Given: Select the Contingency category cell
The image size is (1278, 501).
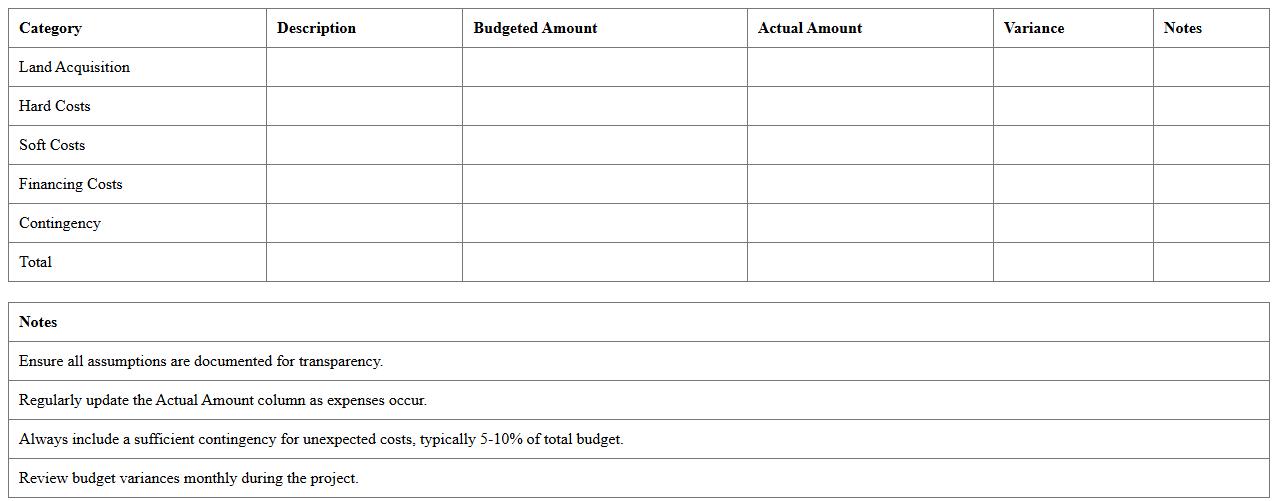Looking at the screenshot, I should (x=60, y=223).
